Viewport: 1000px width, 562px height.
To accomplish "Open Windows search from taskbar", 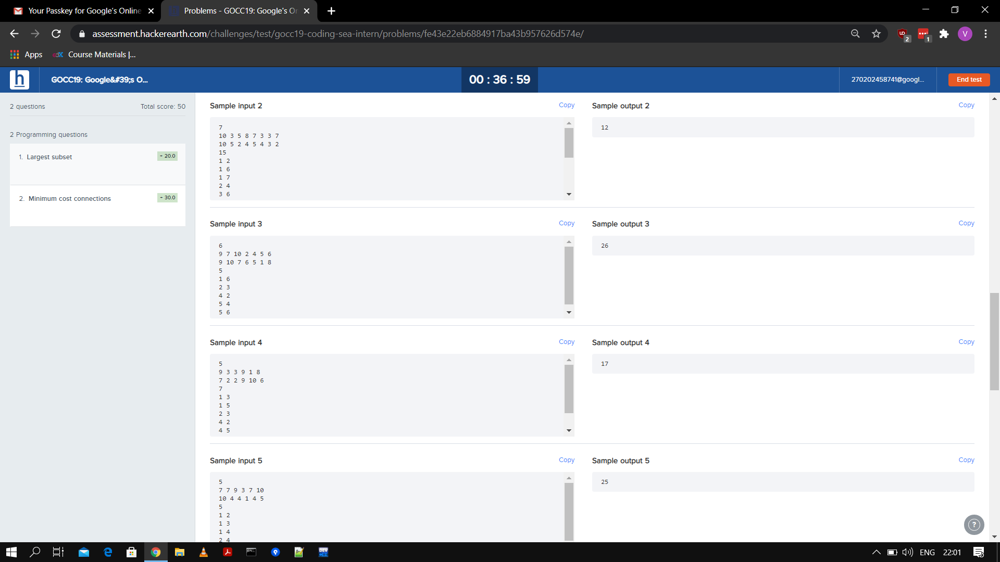I will coord(35,552).
